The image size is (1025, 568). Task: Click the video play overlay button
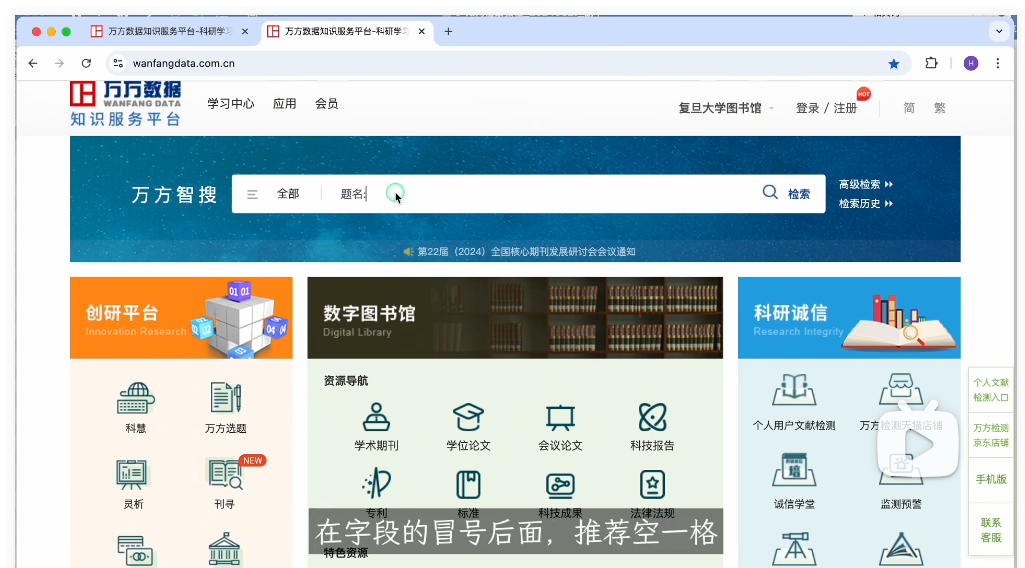(918, 444)
